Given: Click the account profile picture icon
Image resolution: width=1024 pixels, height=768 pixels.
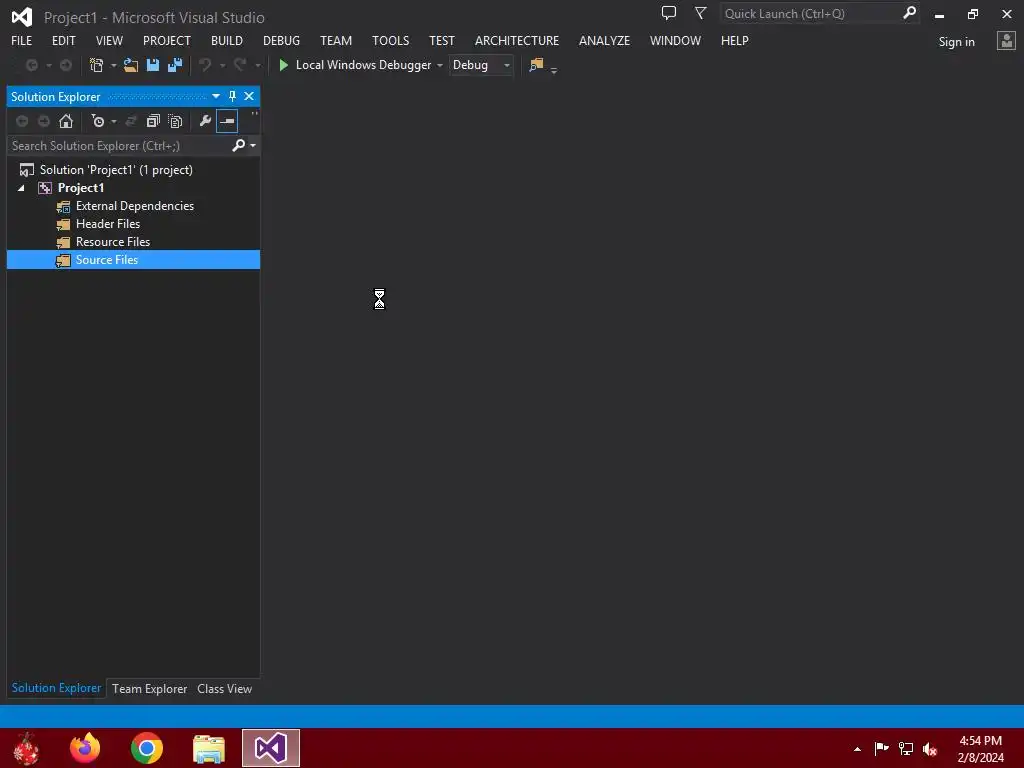Looking at the screenshot, I should (1006, 41).
